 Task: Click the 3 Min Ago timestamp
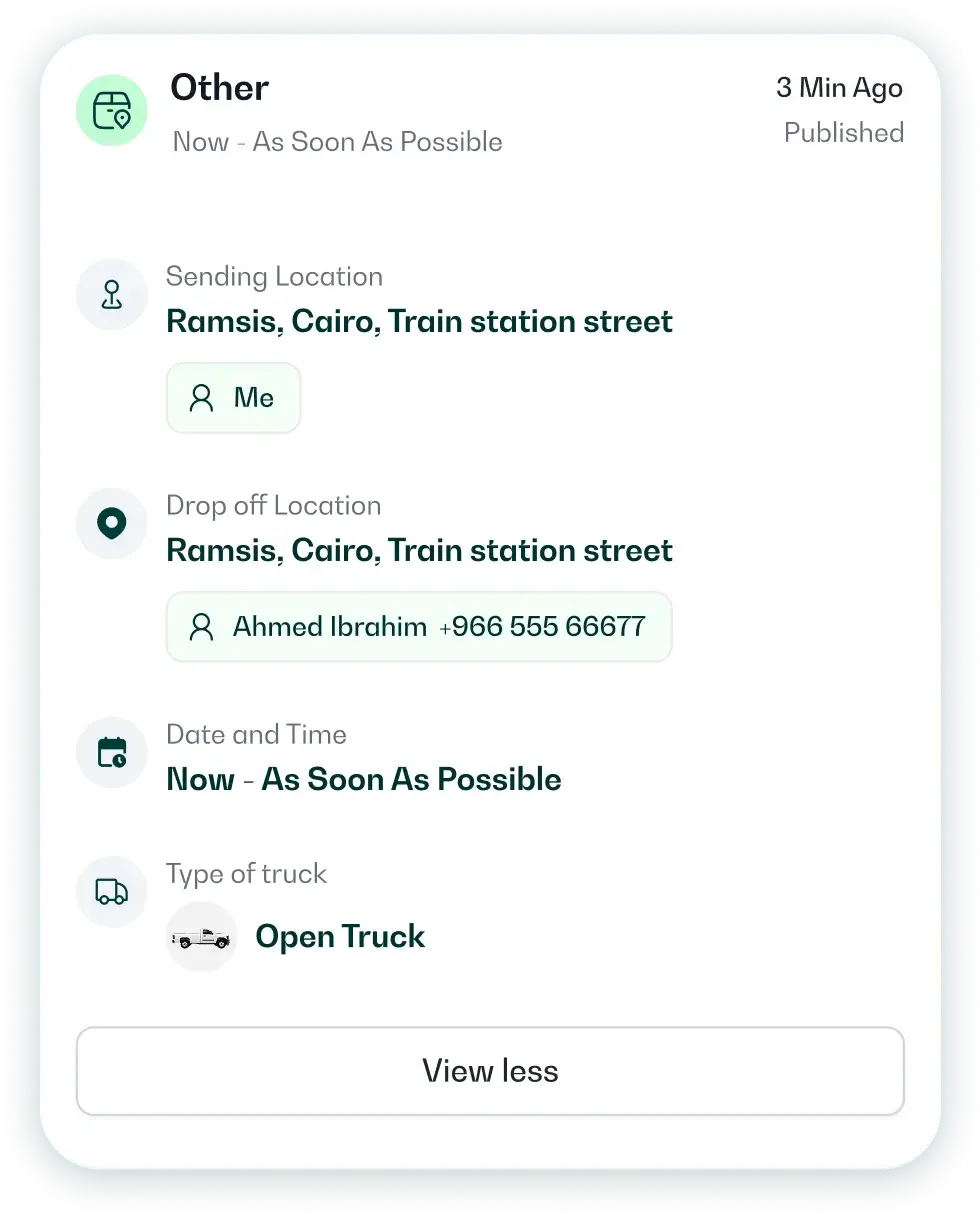pyautogui.click(x=839, y=88)
